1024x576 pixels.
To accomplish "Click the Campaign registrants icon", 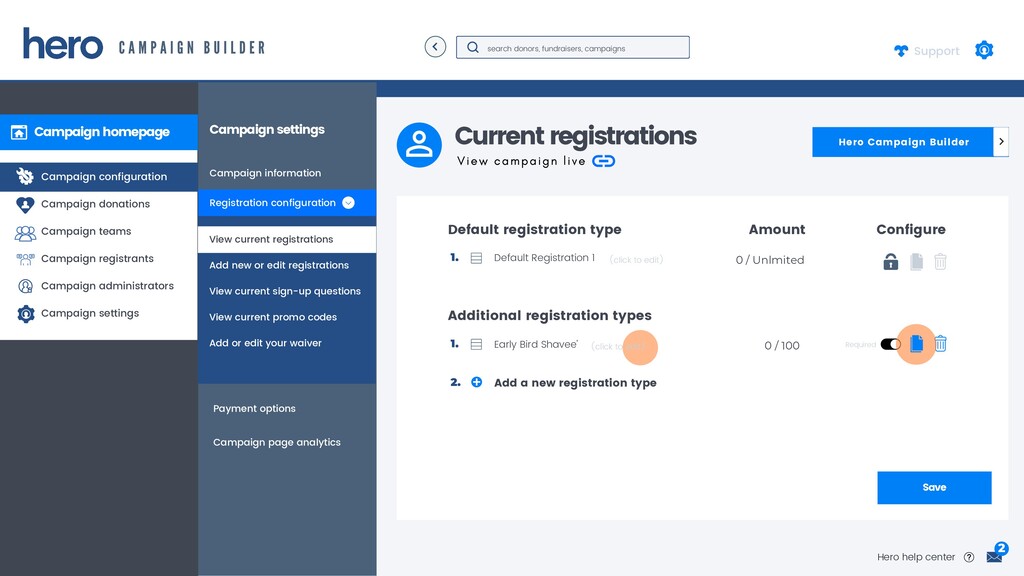I will pos(25,259).
